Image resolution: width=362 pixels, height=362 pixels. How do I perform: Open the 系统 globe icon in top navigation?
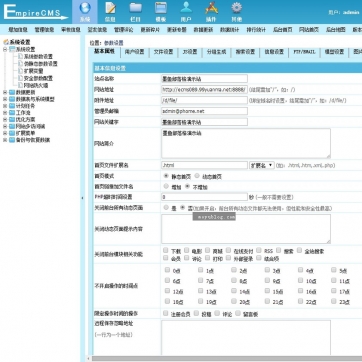point(85,8)
